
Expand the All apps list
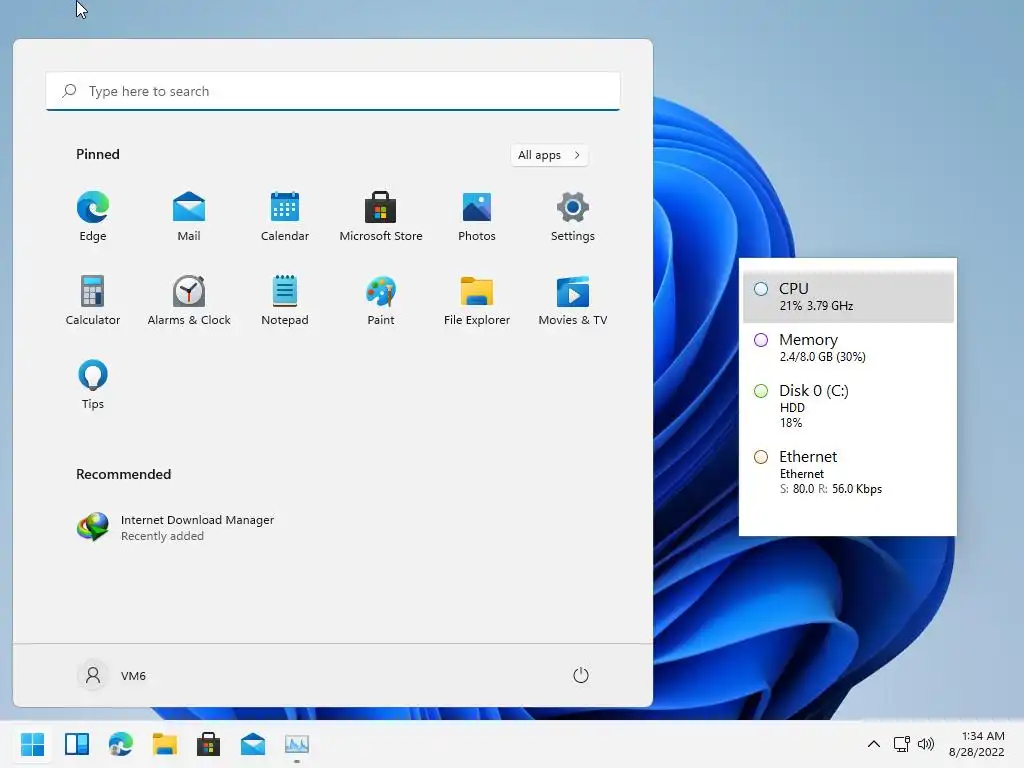click(x=549, y=155)
